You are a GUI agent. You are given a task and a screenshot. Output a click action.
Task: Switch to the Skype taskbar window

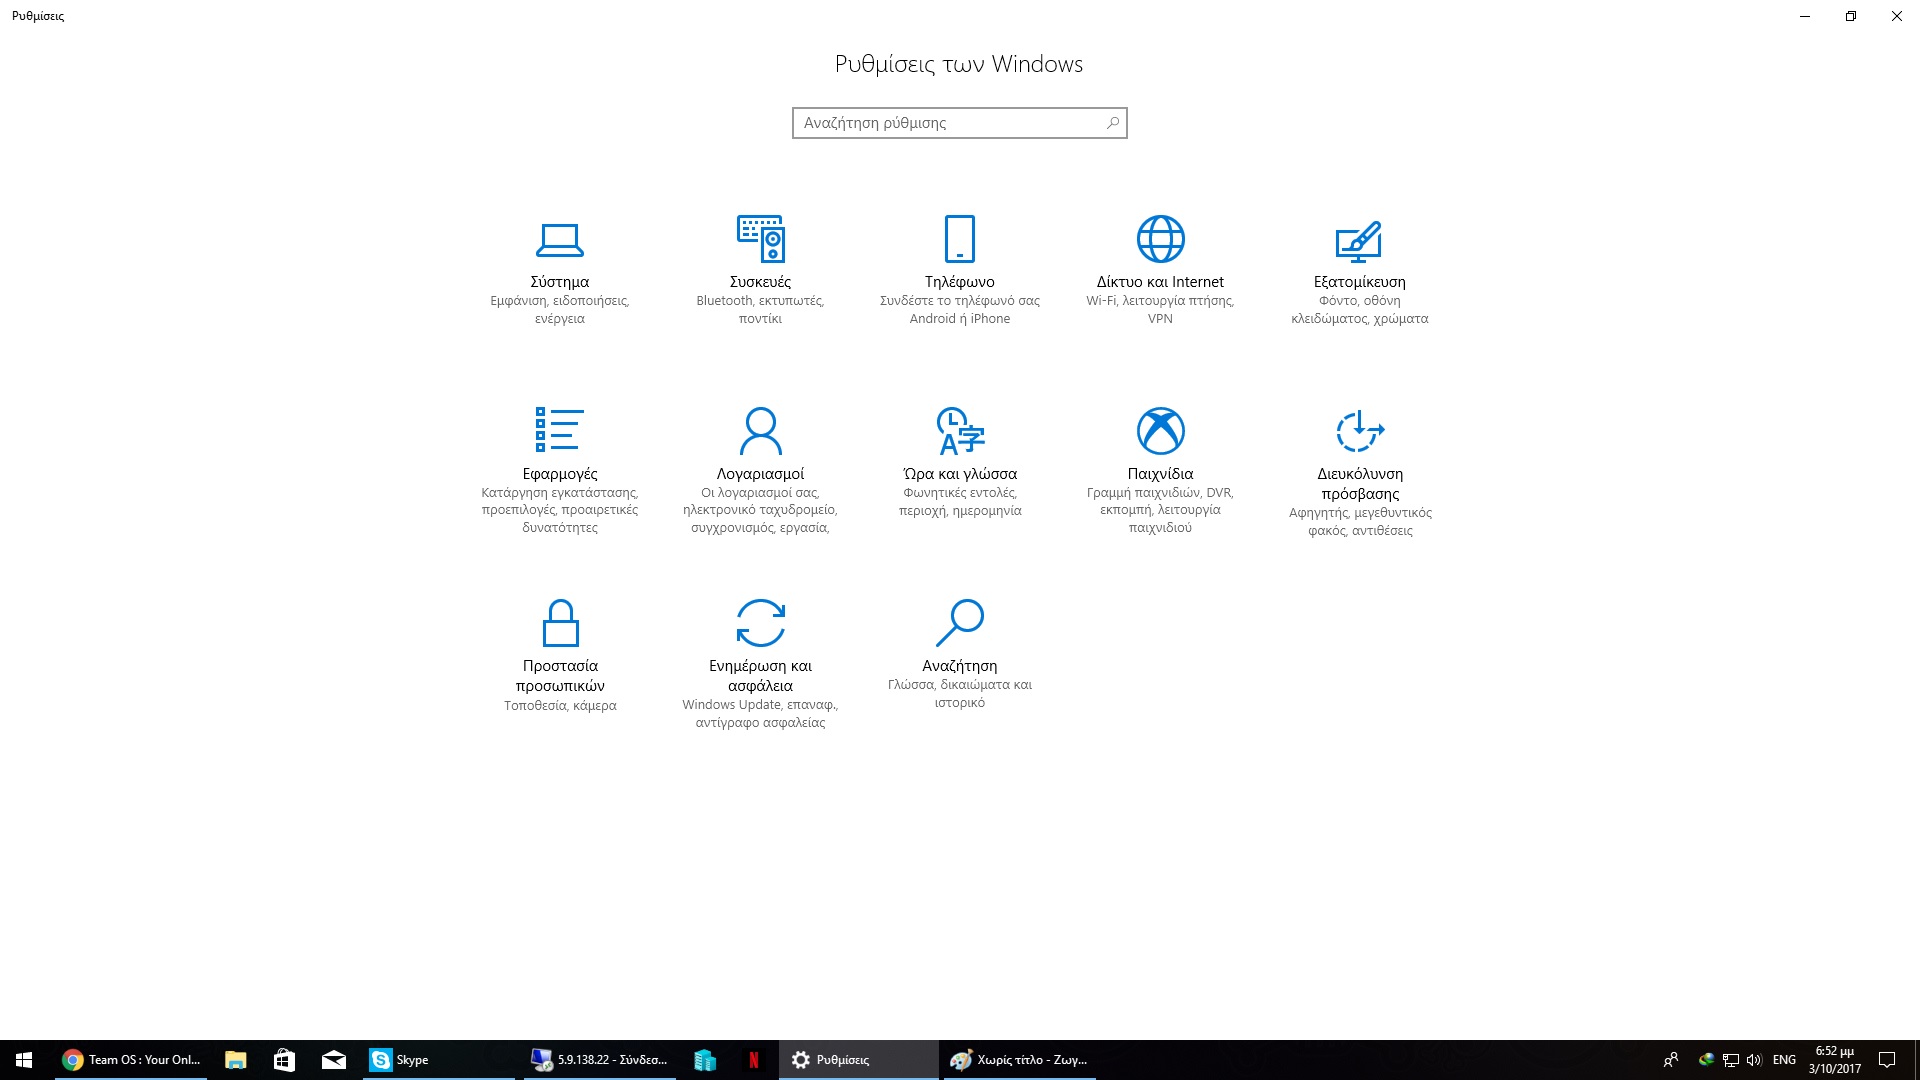tap(438, 1060)
